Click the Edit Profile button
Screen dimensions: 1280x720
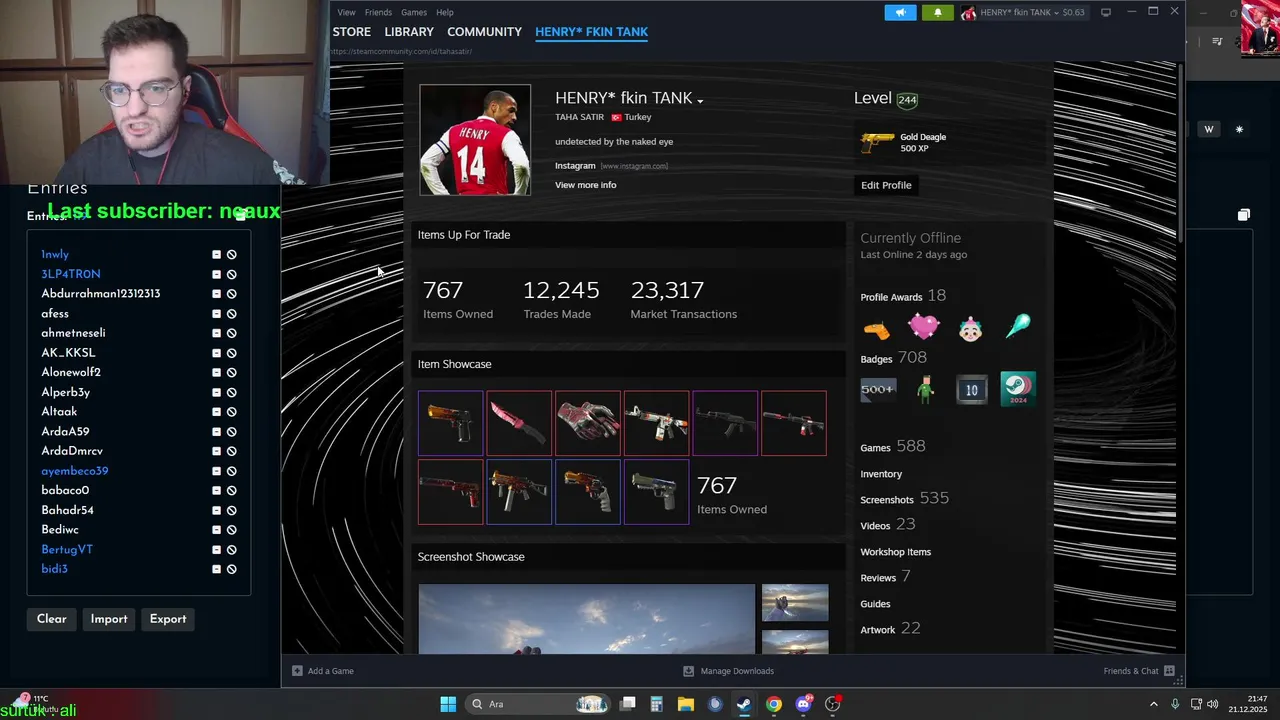(x=886, y=185)
